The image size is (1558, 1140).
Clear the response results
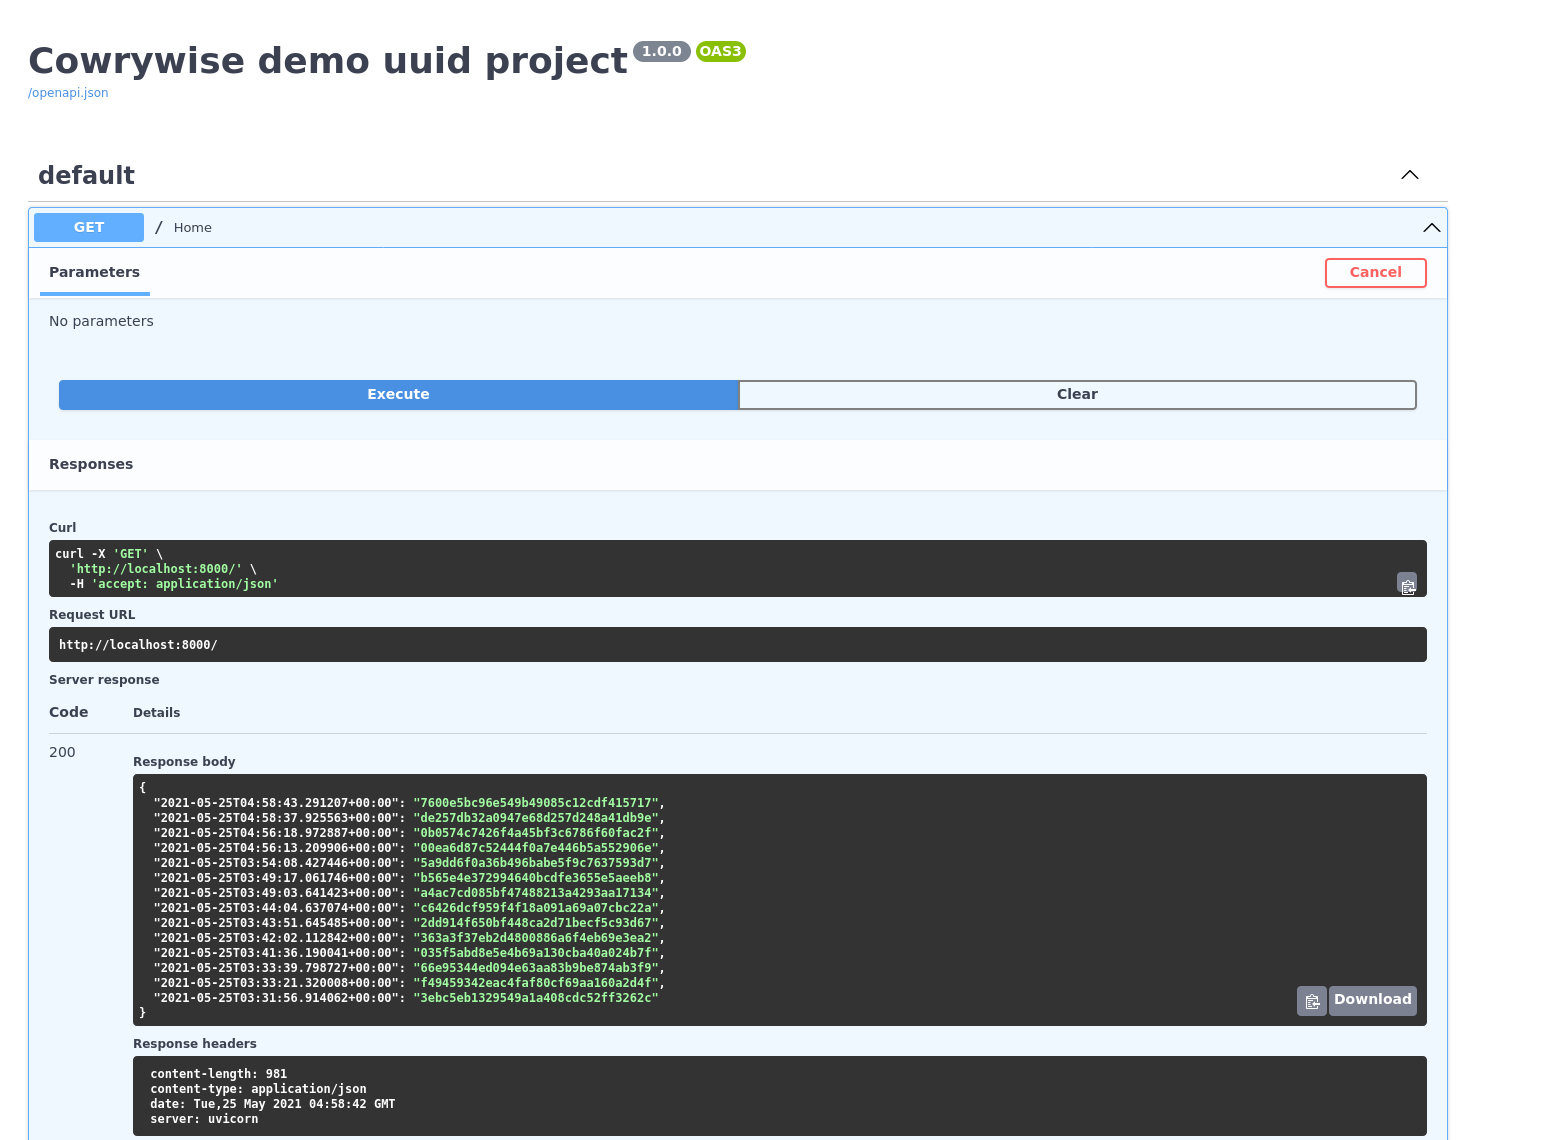[1077, 395]
